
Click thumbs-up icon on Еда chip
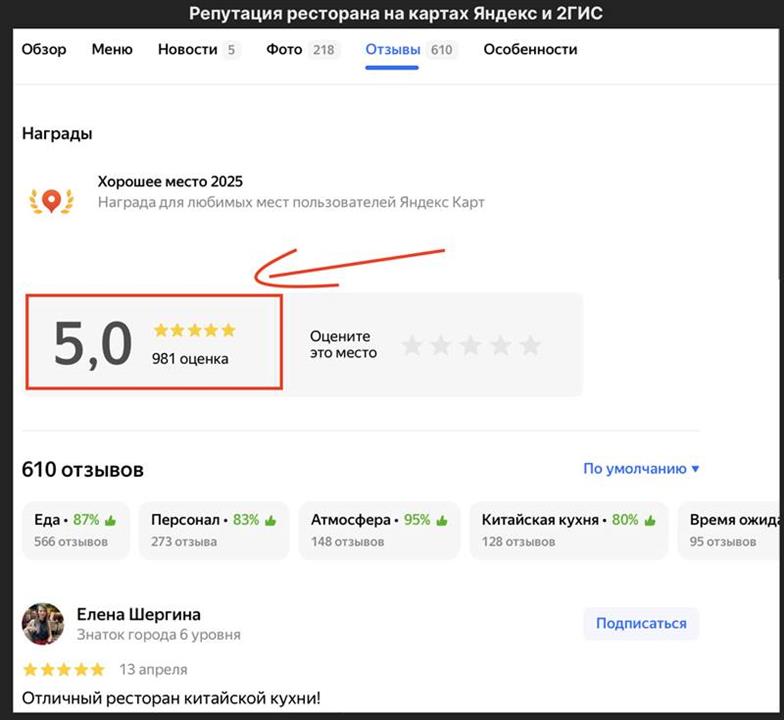(110, 520)
